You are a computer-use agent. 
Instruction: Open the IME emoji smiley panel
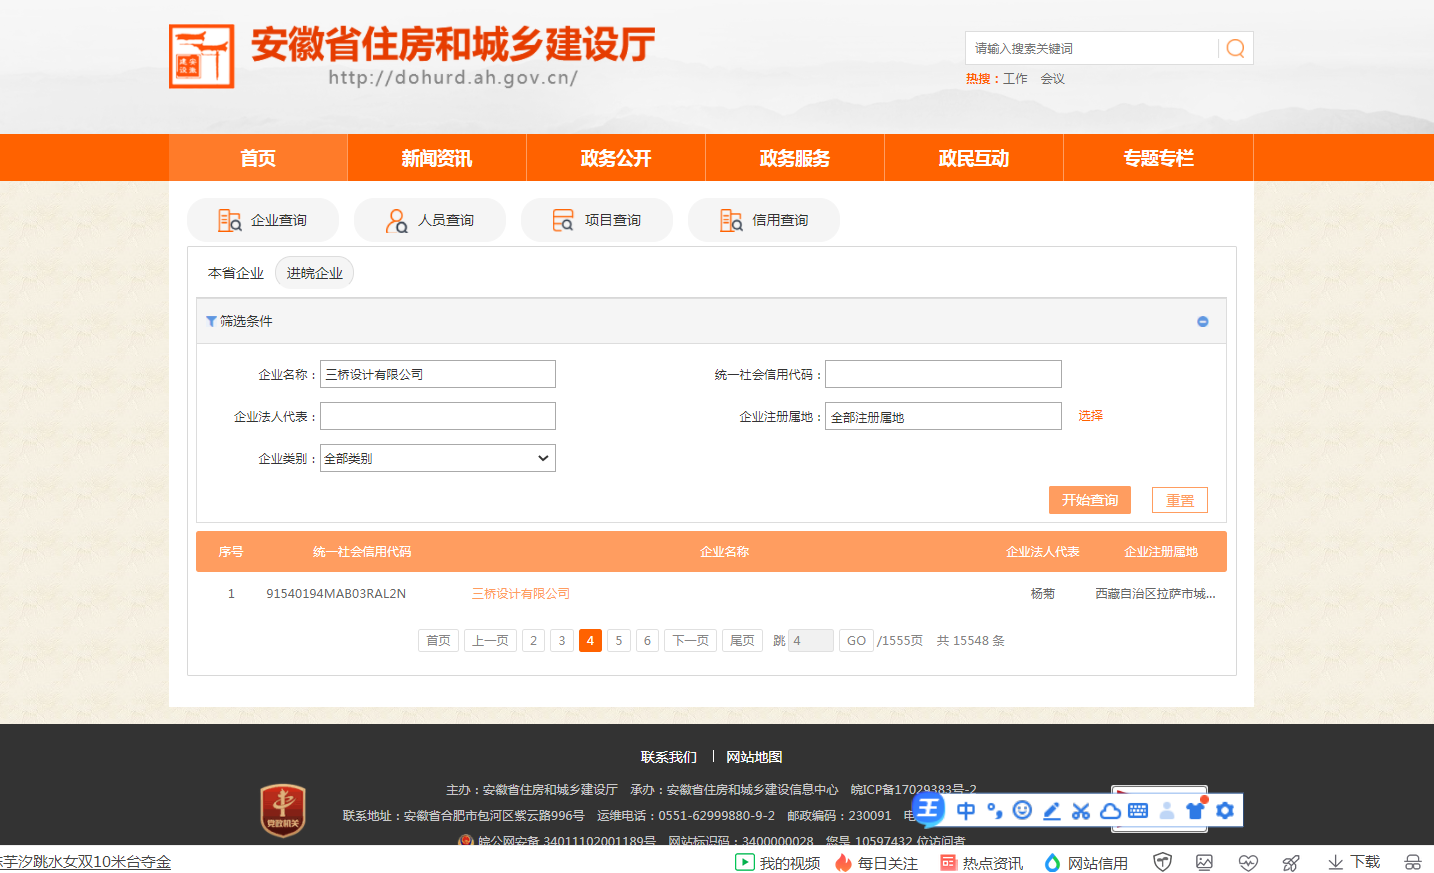pos(1022,810)
